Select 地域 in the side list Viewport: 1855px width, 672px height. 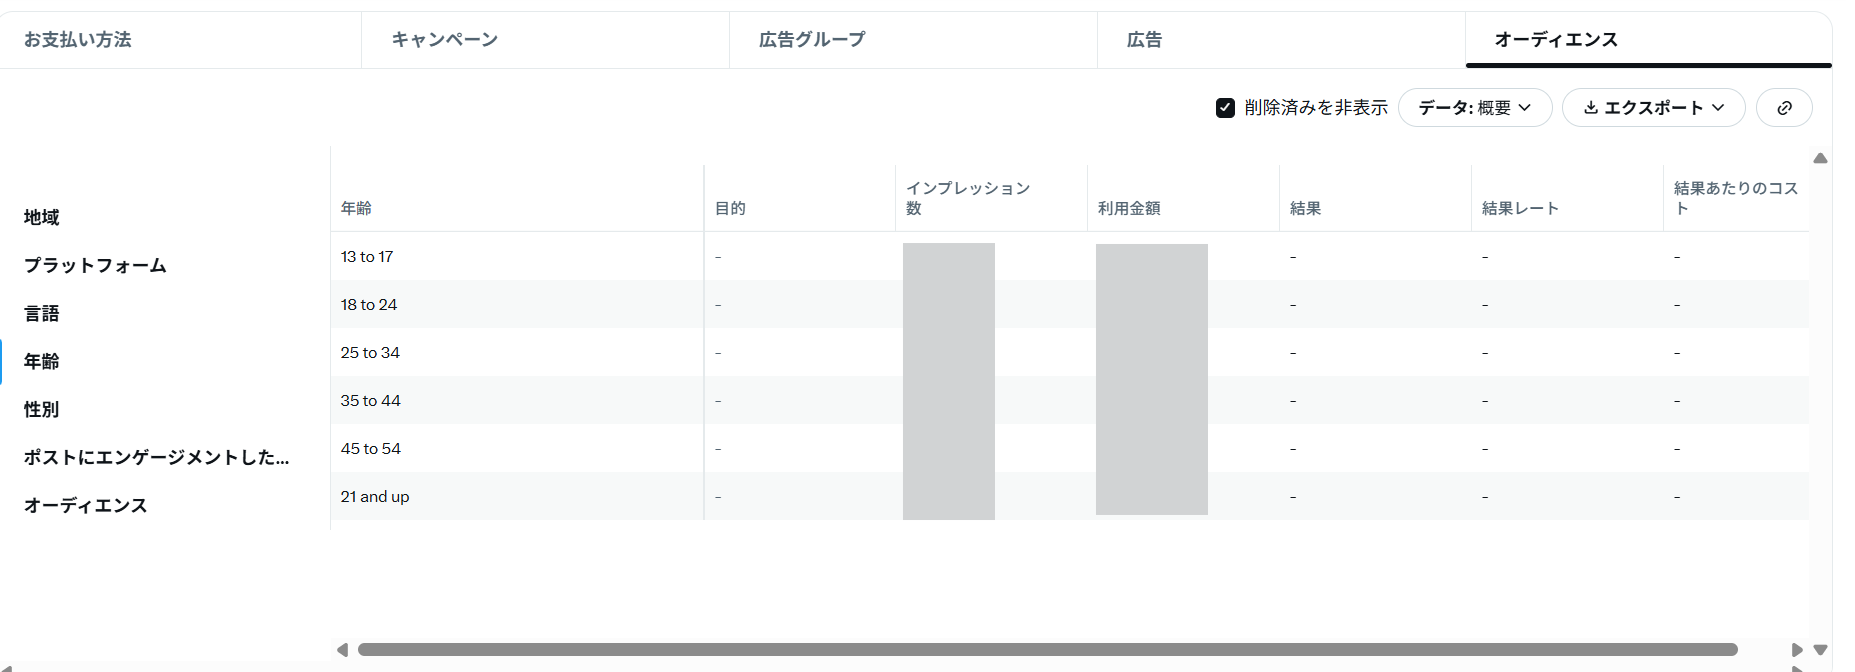pos(42,217)
